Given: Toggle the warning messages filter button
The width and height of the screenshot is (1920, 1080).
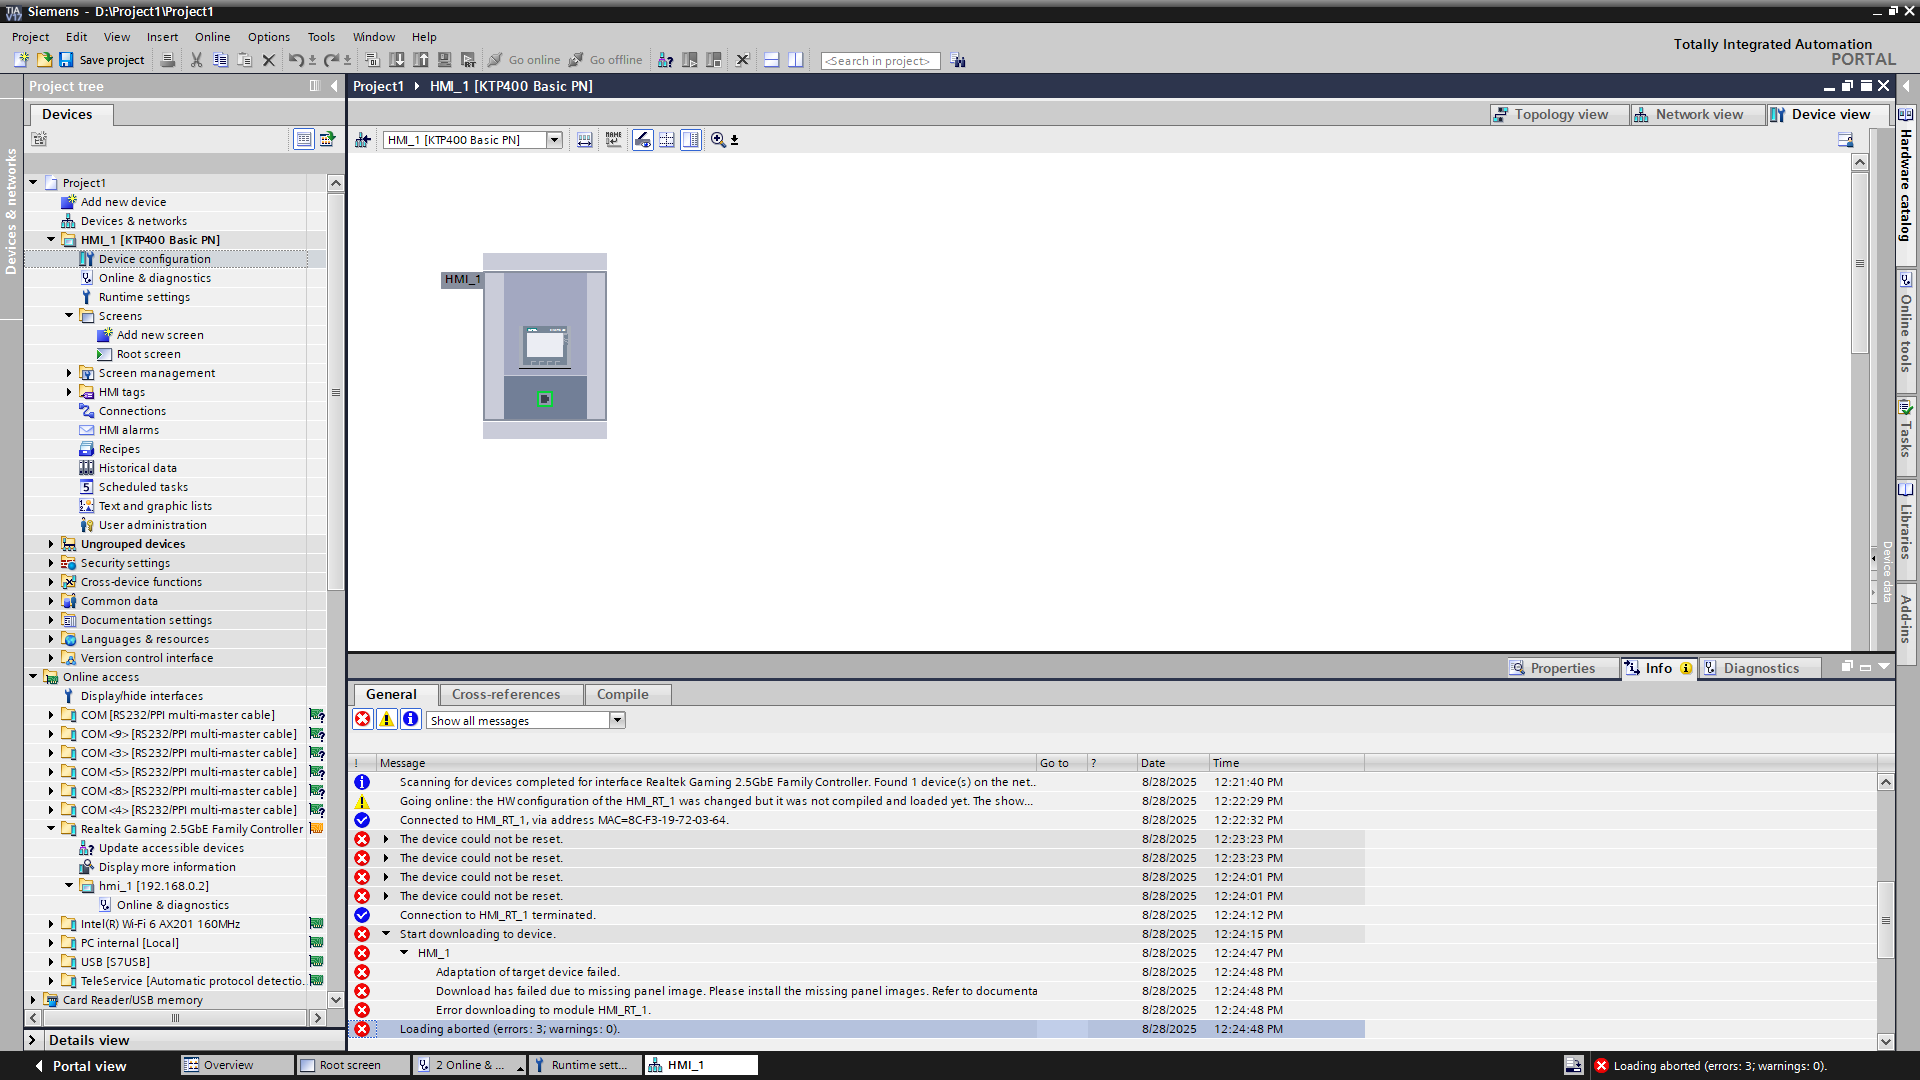Looking at the screenshot, I should [x=386, y=720].
